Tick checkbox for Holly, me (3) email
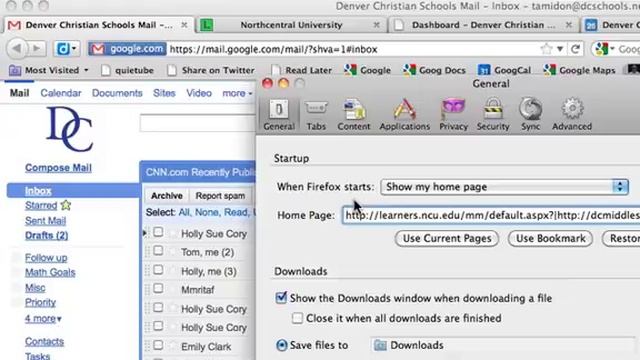Viewport: 640px width, 360px height. point(158,270)
